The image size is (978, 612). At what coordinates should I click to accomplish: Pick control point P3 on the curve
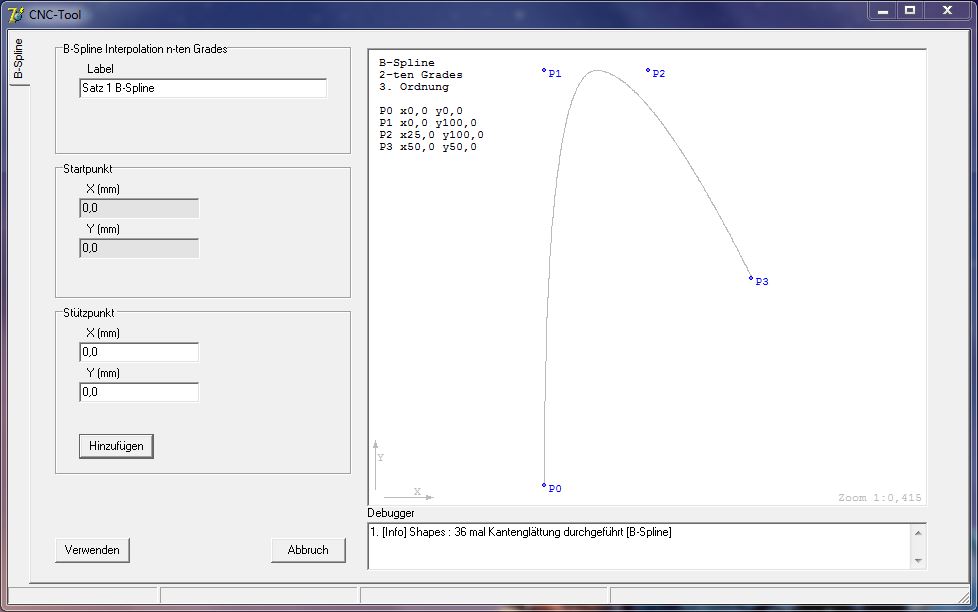[751, 279]
